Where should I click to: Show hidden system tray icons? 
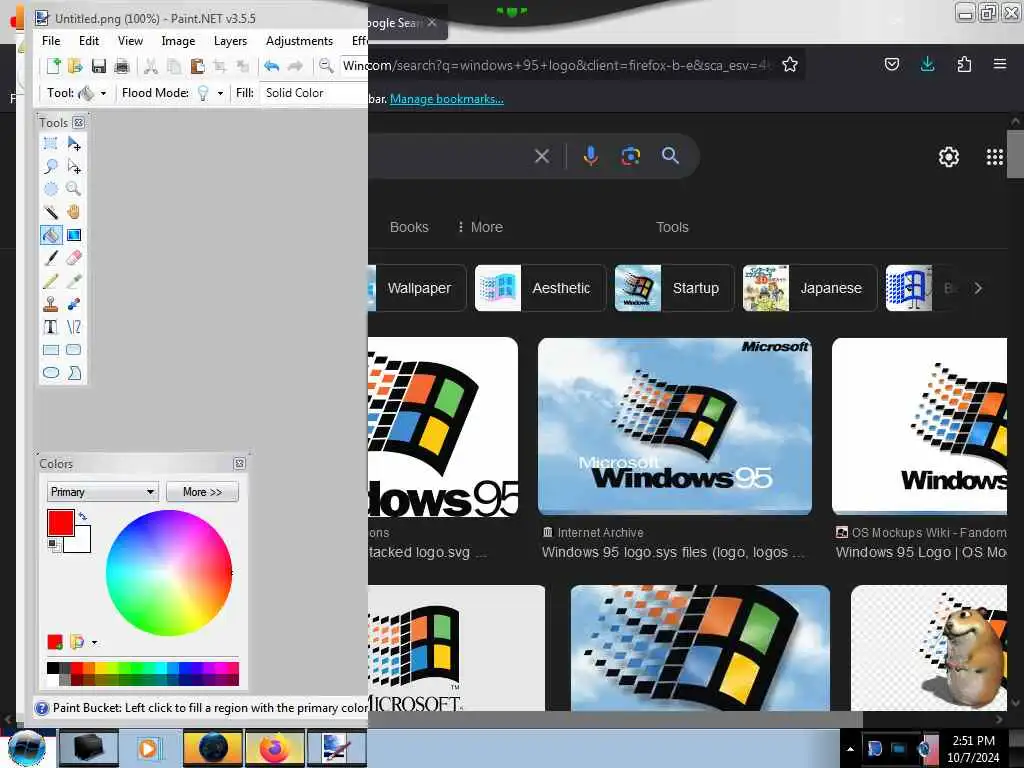click(x=850, y=749)
